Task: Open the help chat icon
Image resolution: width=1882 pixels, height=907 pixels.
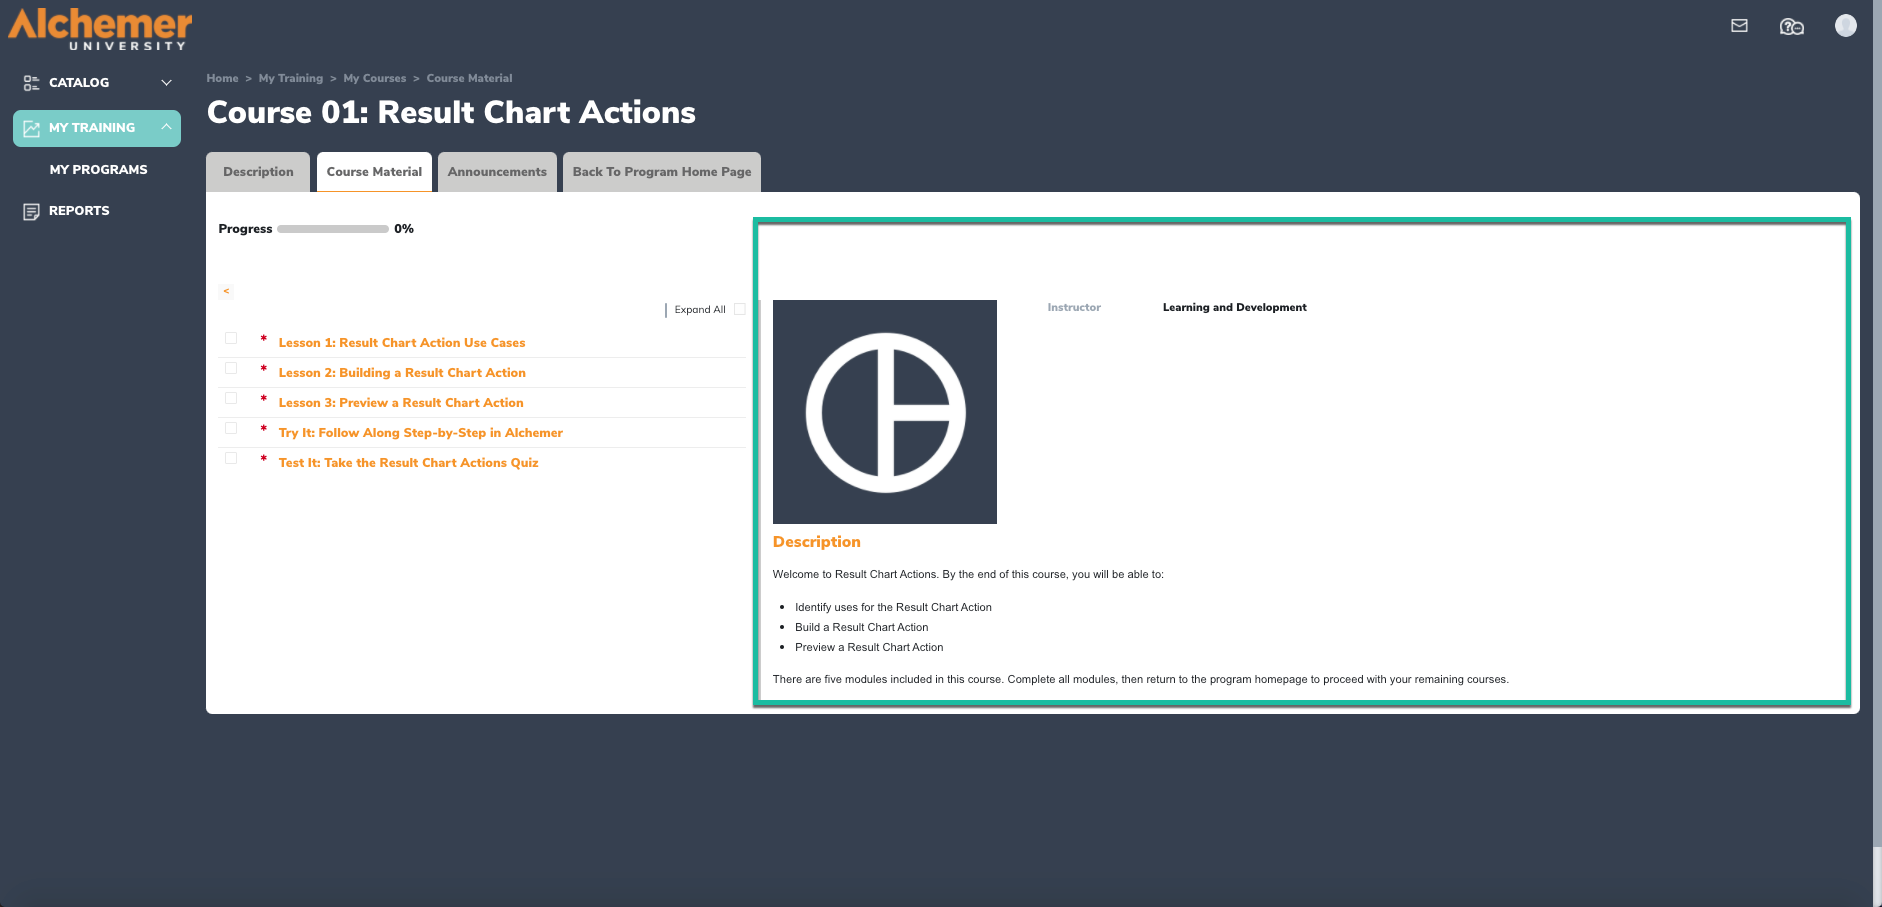Action: (1792, 27)
